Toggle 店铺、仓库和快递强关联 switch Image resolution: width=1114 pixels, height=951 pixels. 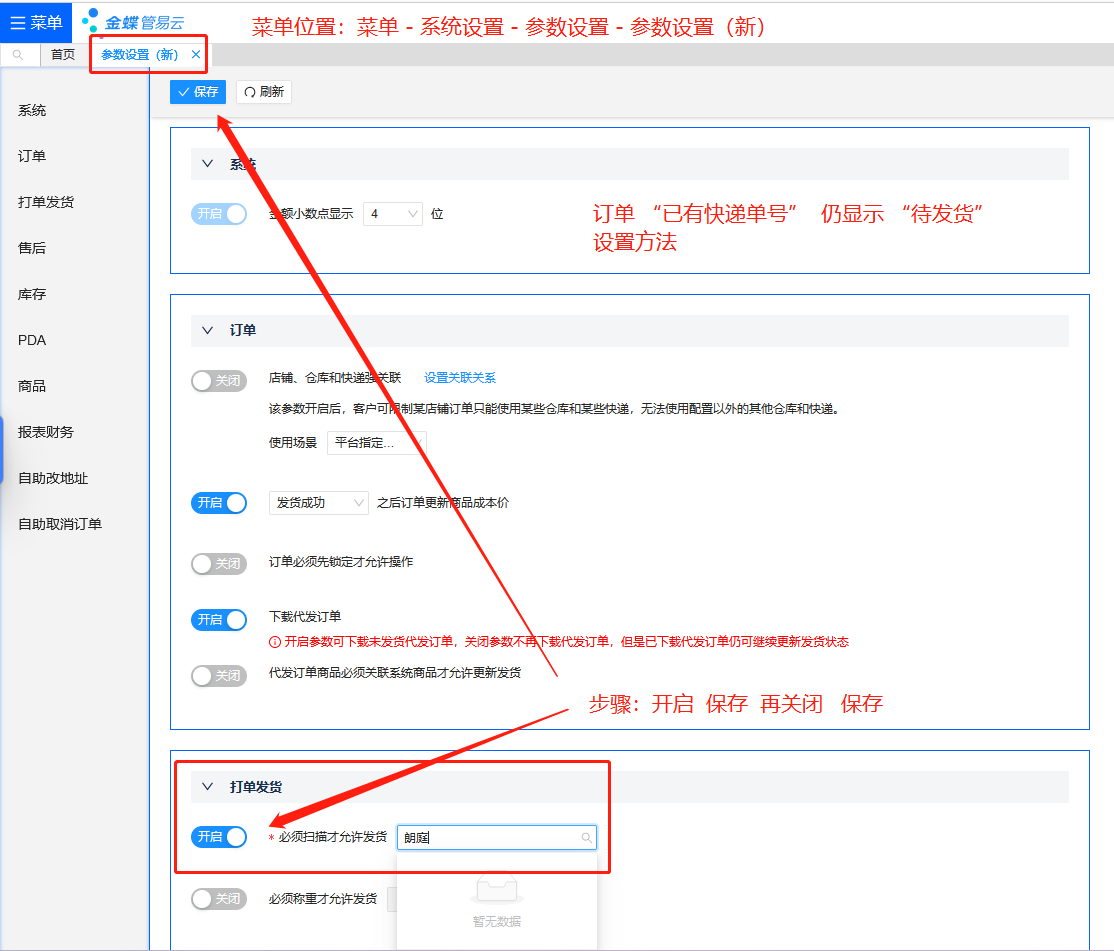click(x=218, y=381)
